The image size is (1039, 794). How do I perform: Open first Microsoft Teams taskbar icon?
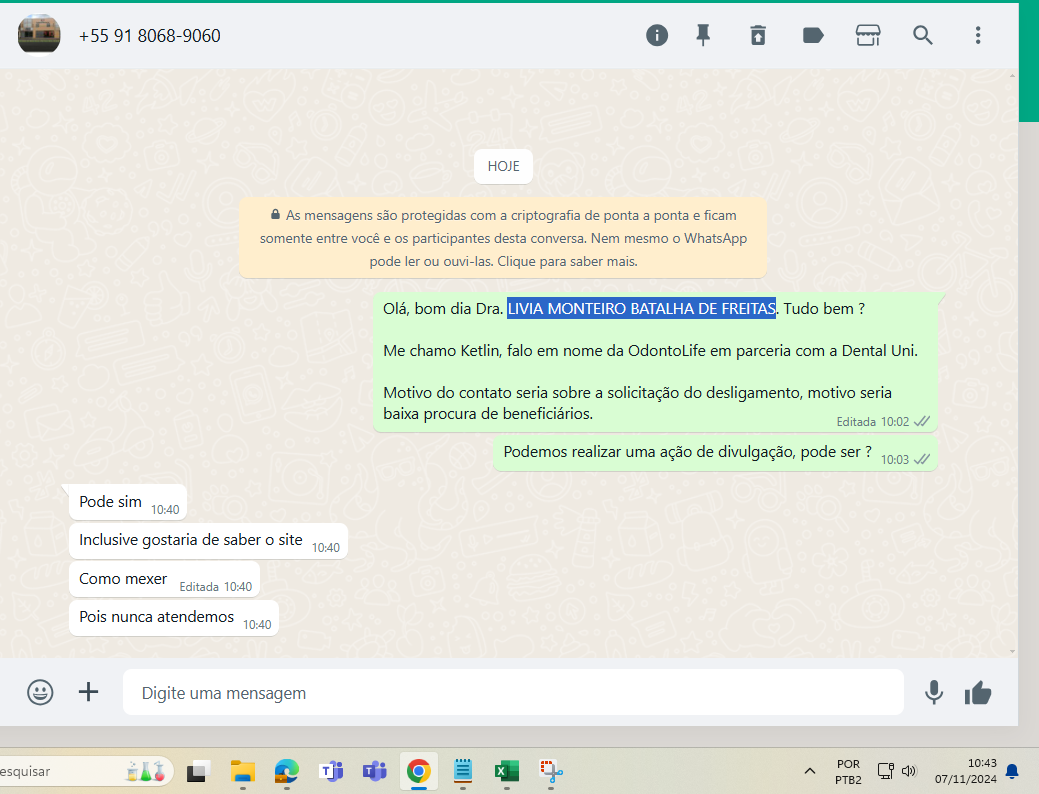[x=331, y=771]
